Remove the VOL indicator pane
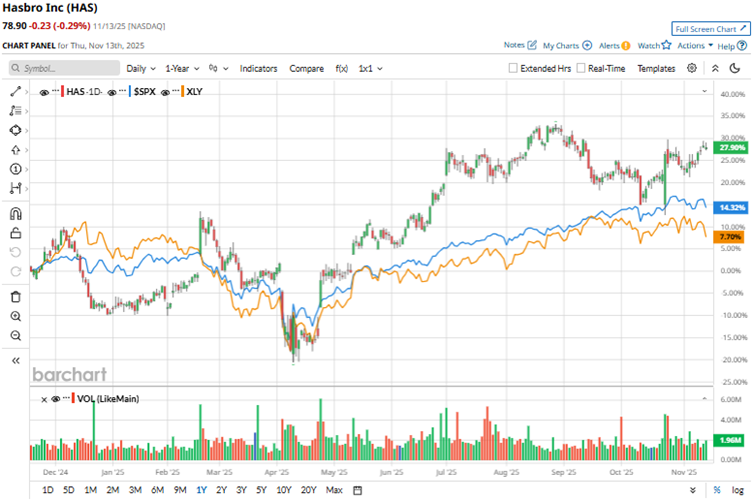 [x=44, y=399]
